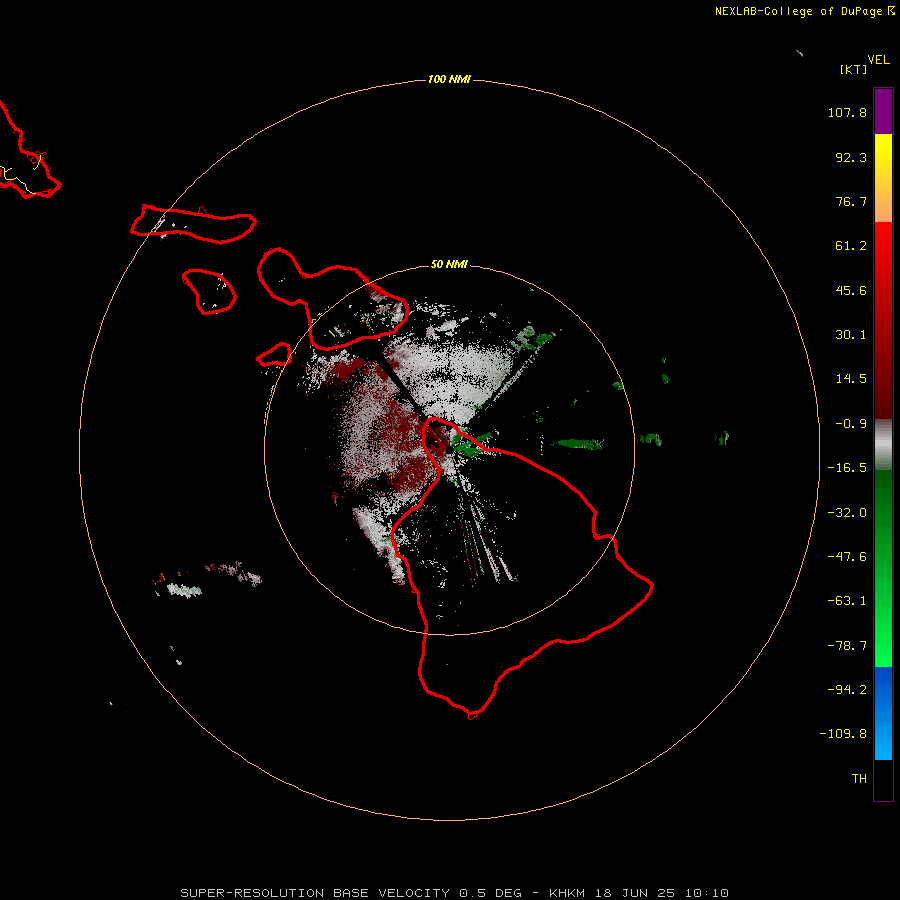Click the yellow-orange segment of the color bar
This screenshot has height=900, width=900.
click(883, 178)
